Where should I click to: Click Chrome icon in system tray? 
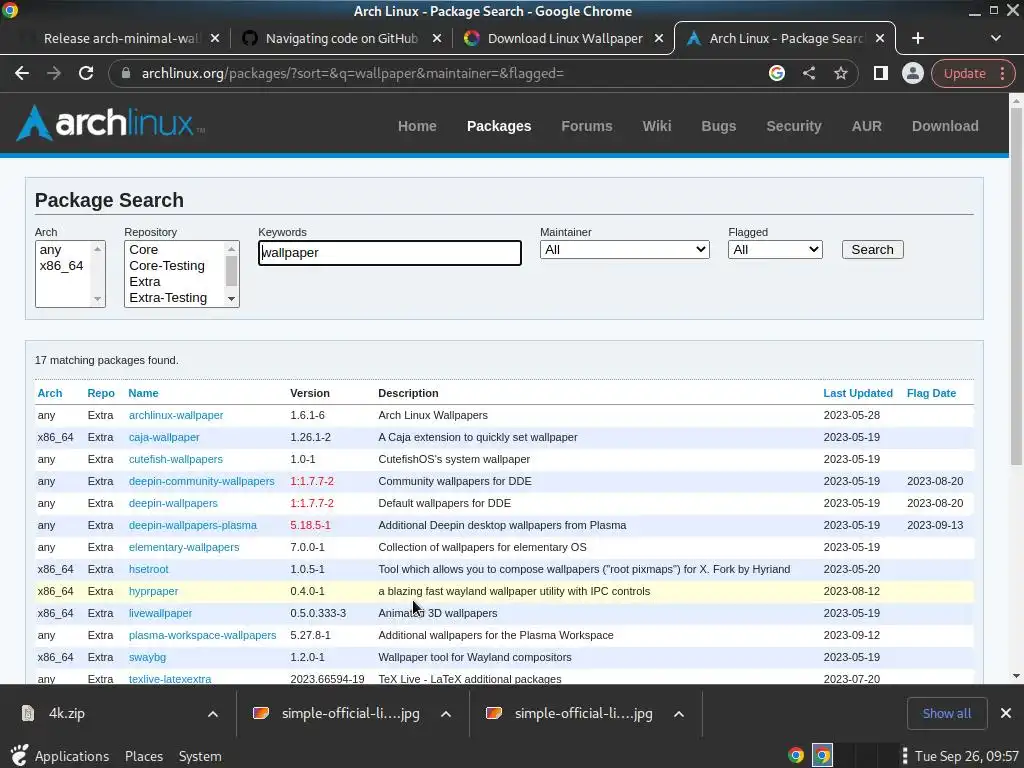pos(795,756)
